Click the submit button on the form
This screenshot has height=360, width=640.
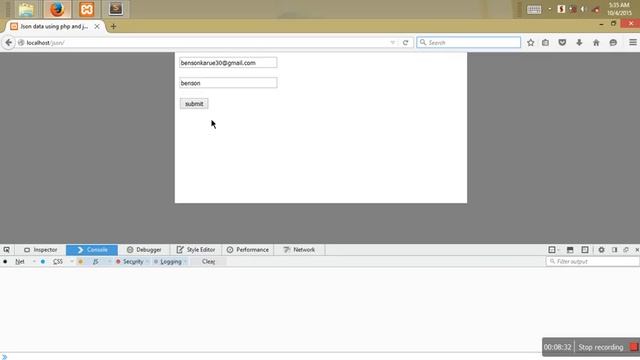pyautogui.click(x=194, y=104)
